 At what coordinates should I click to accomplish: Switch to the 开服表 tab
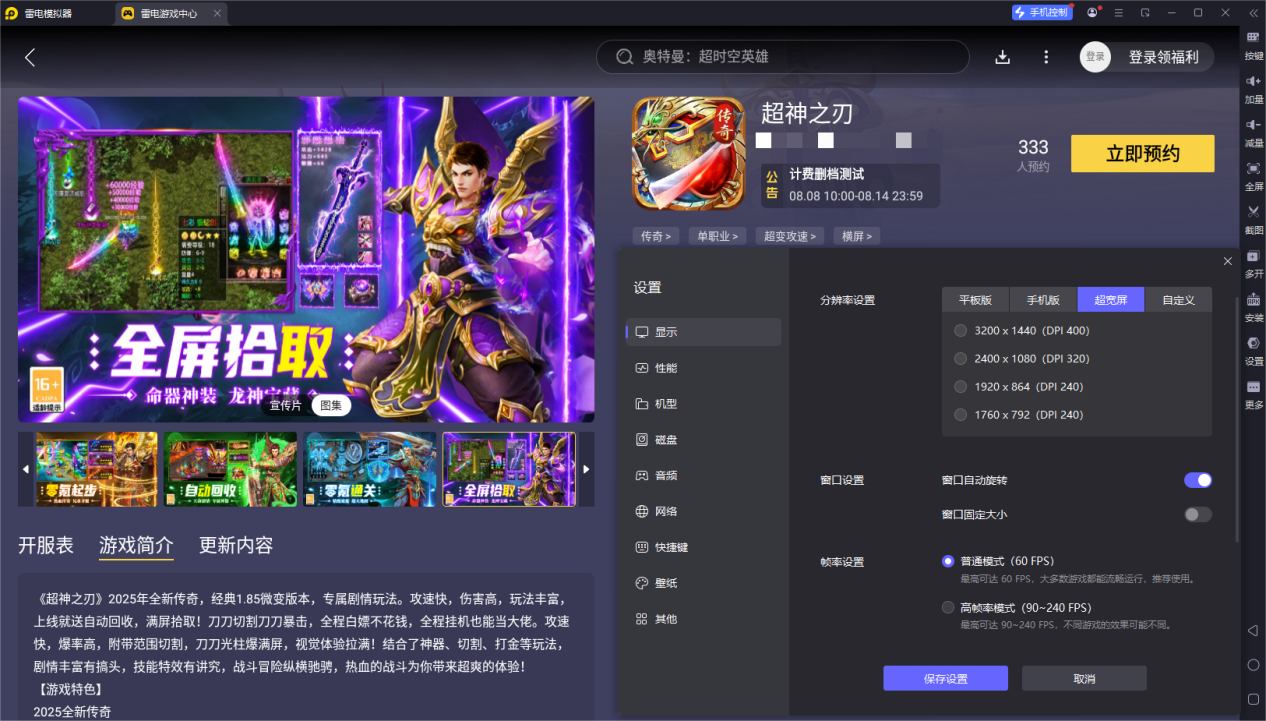(x=46, y=545)
